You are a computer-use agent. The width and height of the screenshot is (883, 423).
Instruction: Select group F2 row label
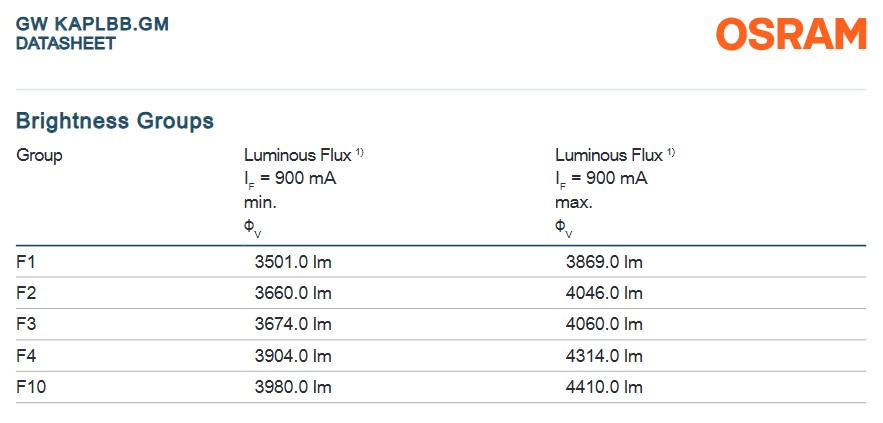(x=26, y=293)
